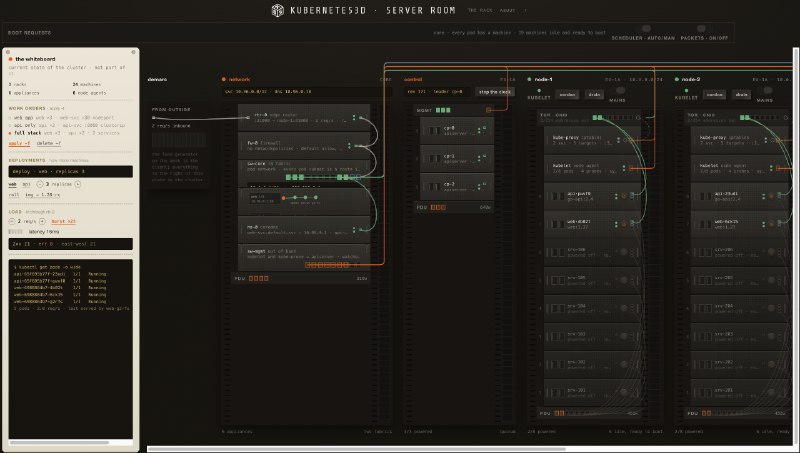Switch to the api deployment tab
800x453 pixels.
pos(26,184)
